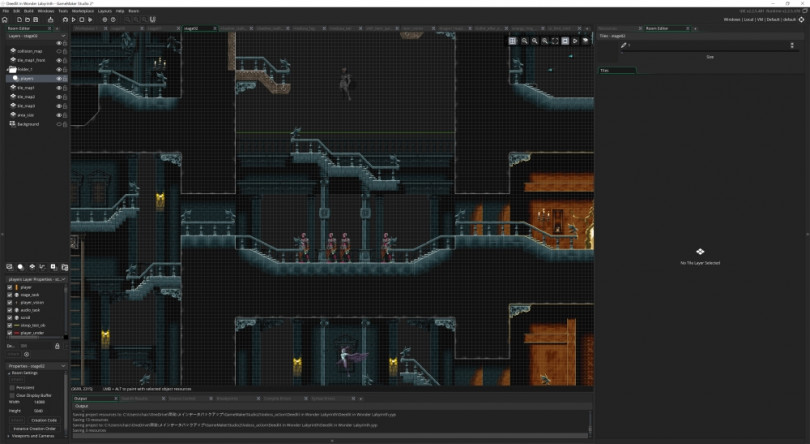Collapse the folder_1 layer folder
This screenshot has height=444, width=810.
point(7,69)
